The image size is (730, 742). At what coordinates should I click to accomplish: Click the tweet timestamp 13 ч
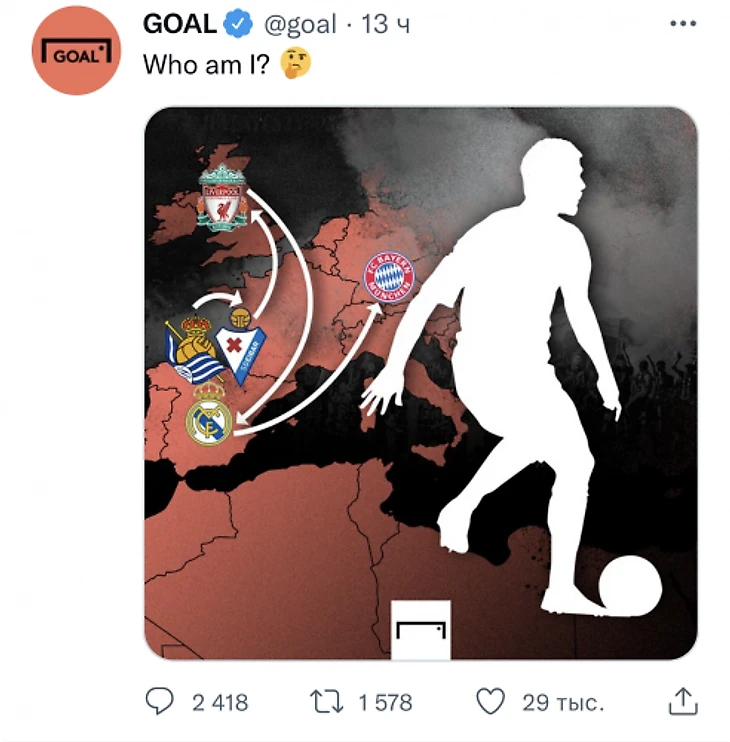pos(386,24)
